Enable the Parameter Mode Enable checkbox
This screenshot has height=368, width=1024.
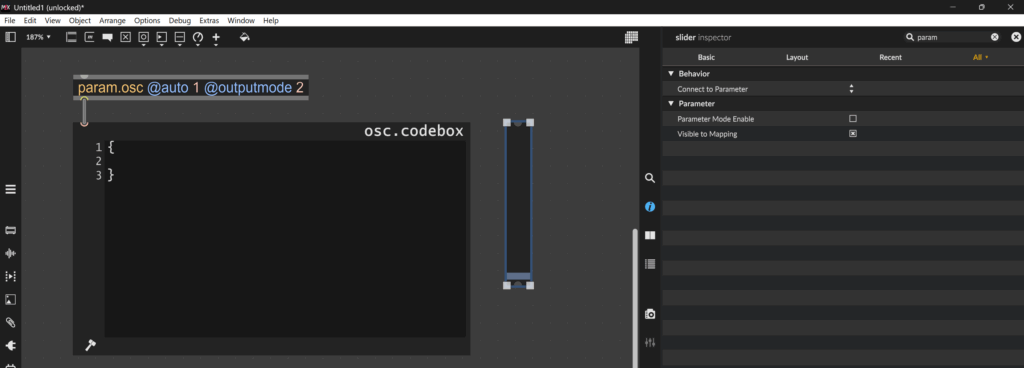click(x=852, y=119)
